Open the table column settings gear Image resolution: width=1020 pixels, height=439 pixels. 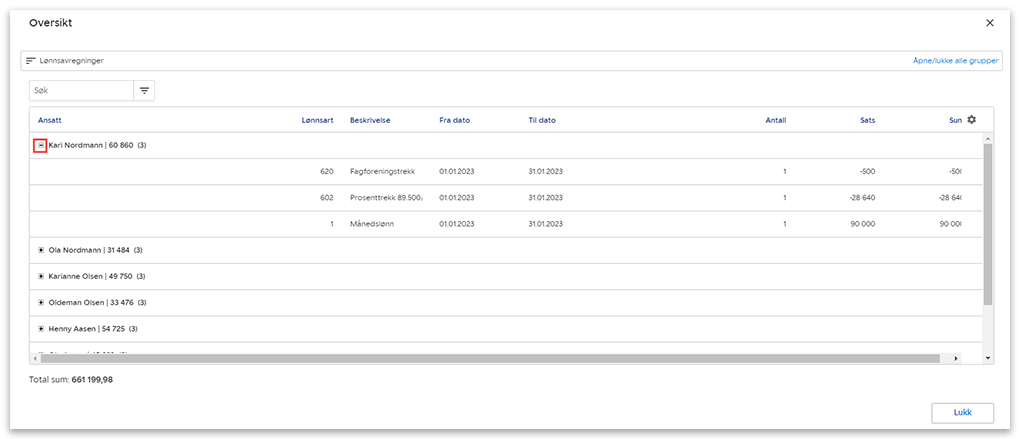click(971, 120)
